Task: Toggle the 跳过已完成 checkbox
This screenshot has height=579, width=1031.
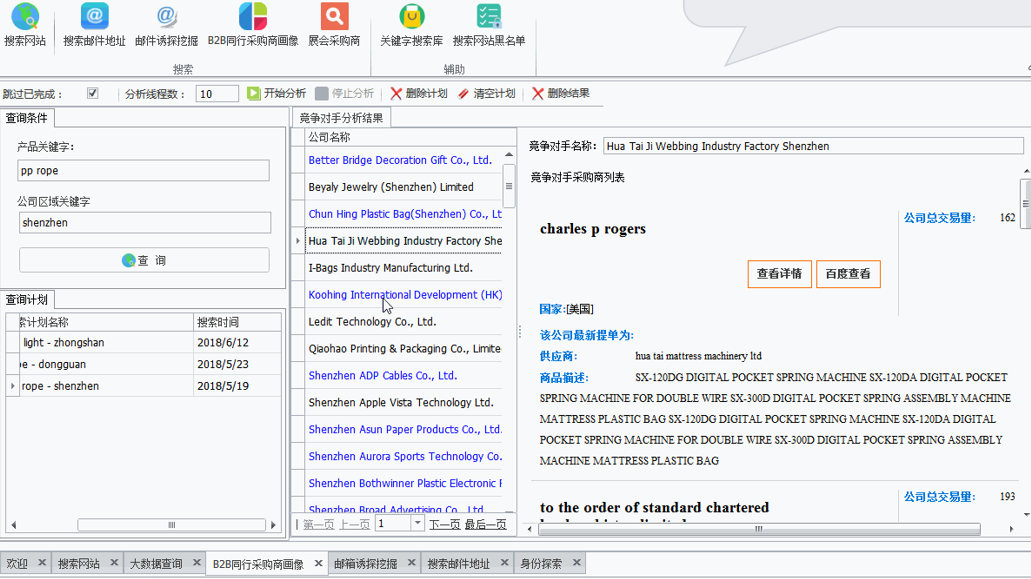Action: (93, 94)
